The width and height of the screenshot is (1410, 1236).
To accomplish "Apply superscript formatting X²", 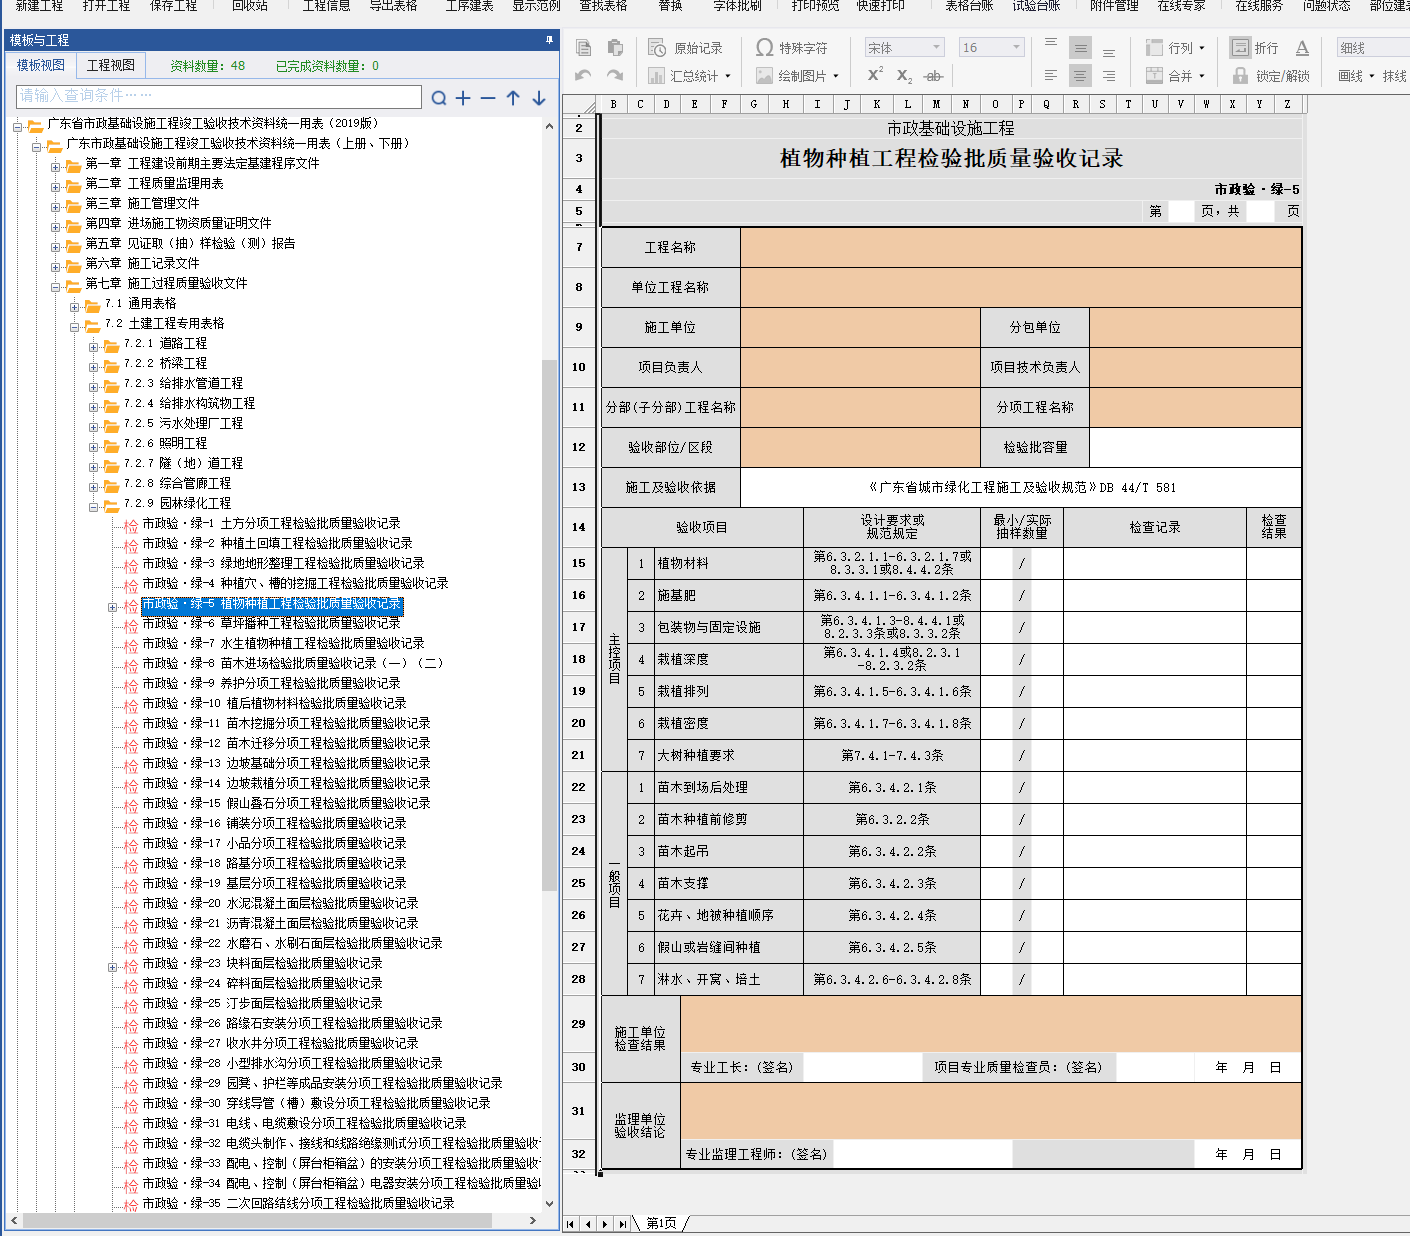I will point(875,75).
